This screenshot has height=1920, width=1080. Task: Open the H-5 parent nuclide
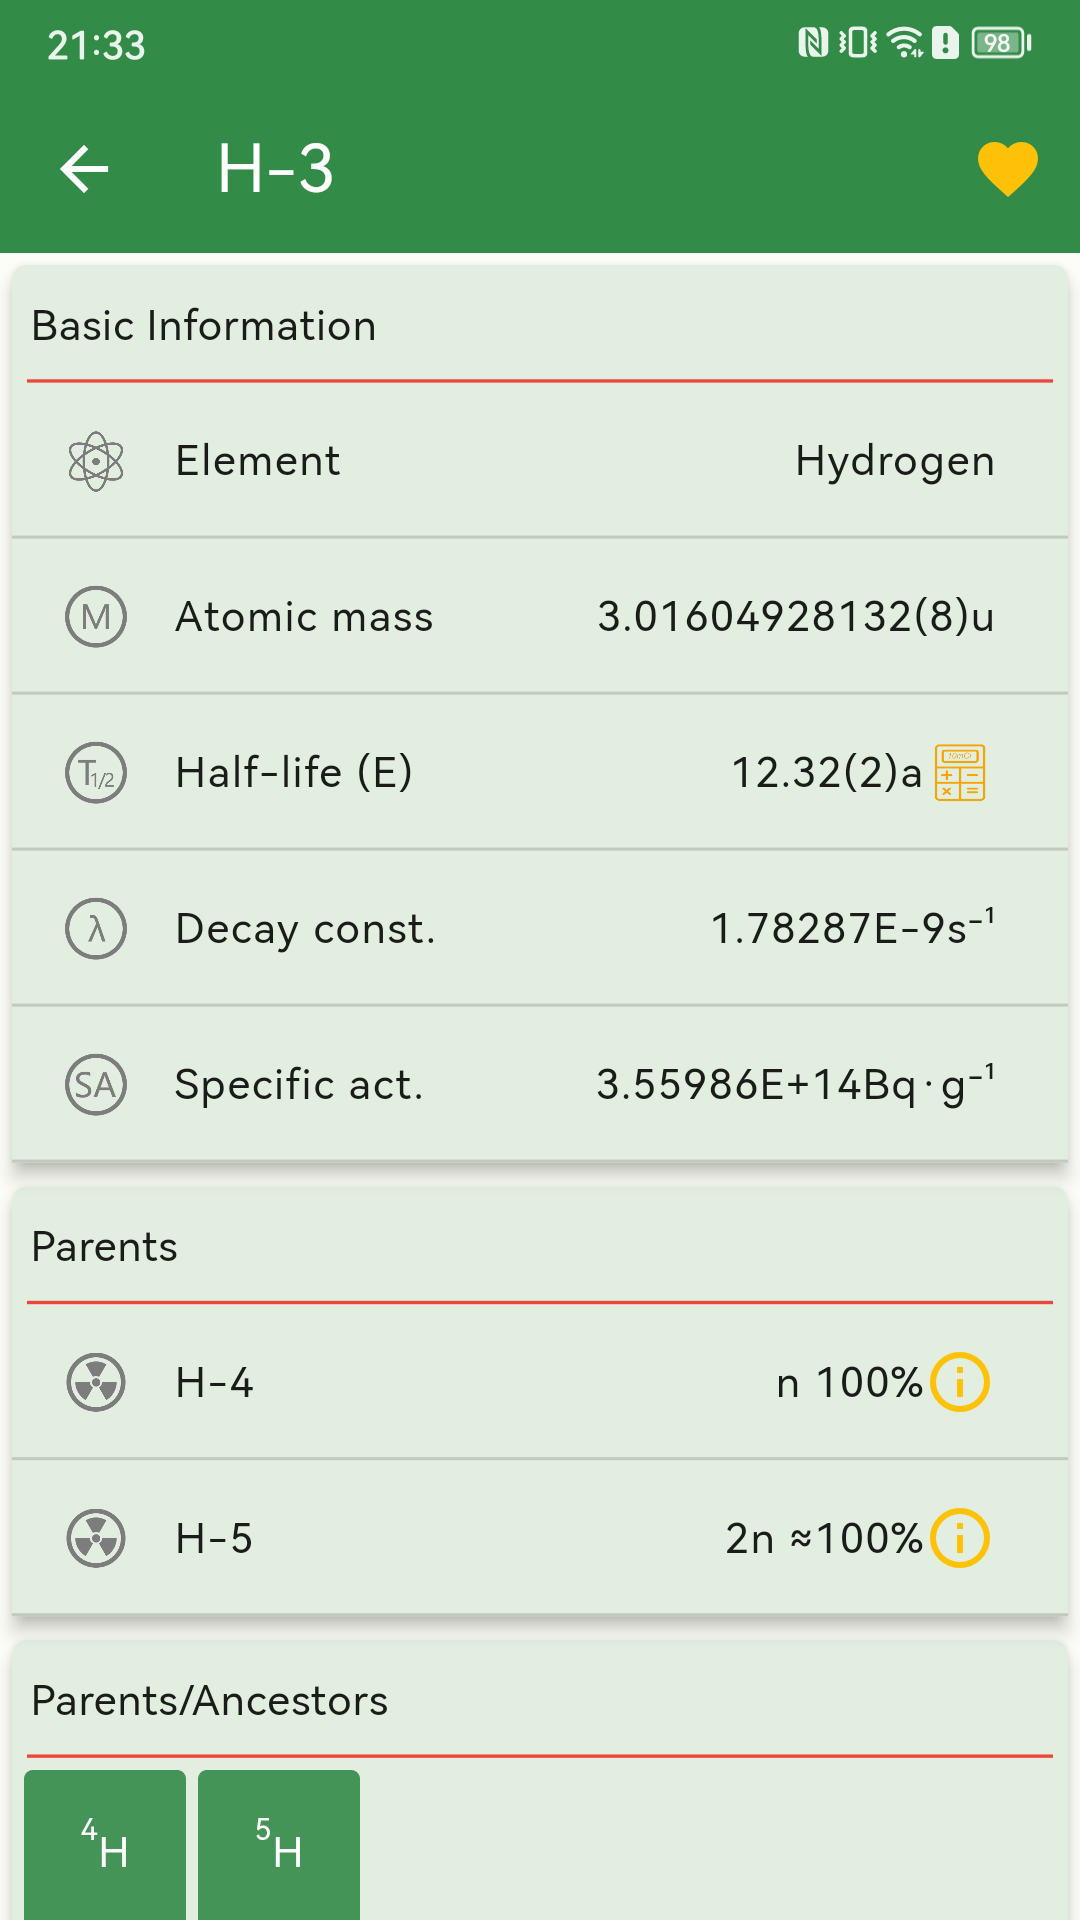pyautogui.click(x=540, y=1538)
